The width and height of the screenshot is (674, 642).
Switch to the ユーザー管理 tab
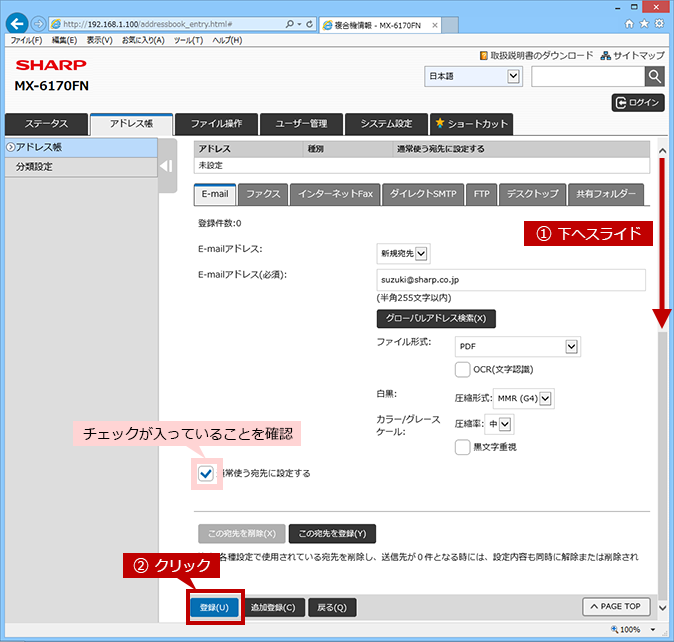(301, 124)
